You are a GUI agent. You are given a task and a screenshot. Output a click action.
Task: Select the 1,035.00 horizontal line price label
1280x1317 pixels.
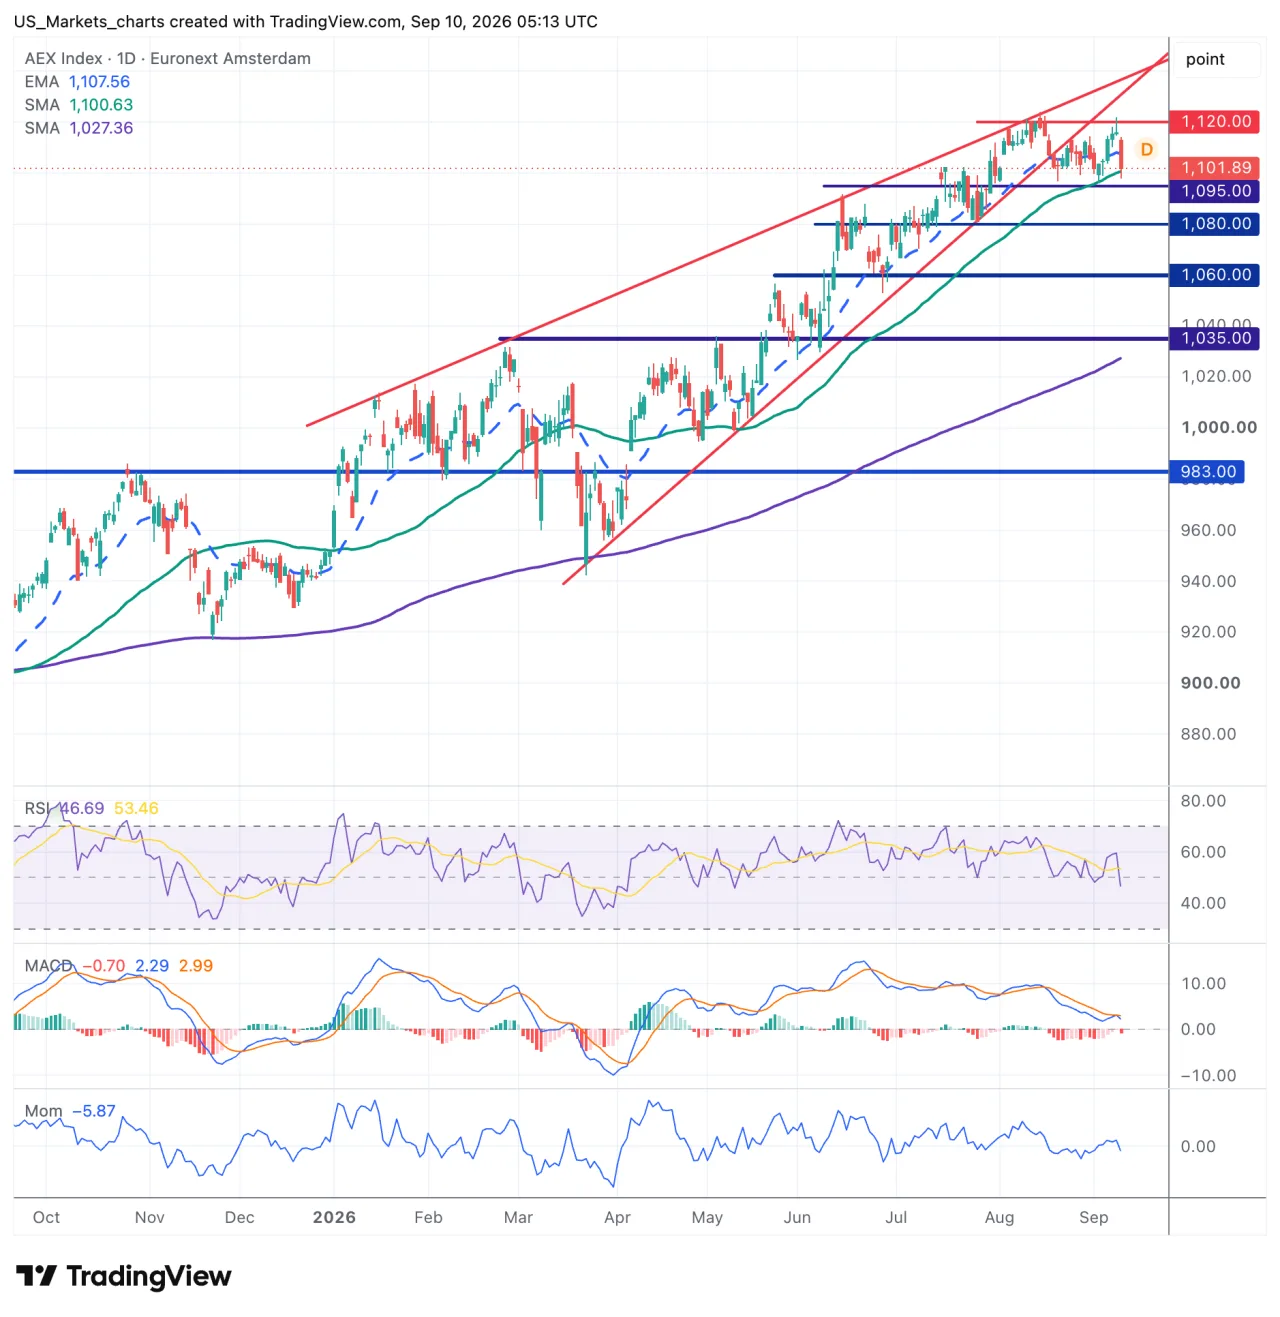tap(1215, 338)
